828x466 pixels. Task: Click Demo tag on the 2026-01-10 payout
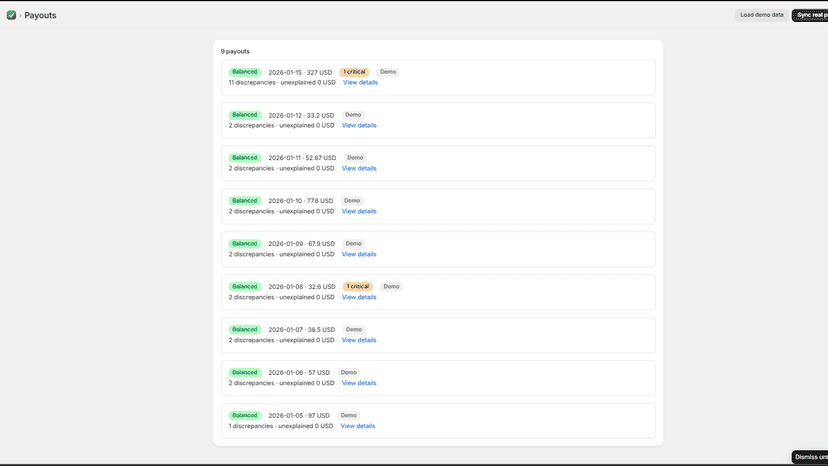click(352, 201)
